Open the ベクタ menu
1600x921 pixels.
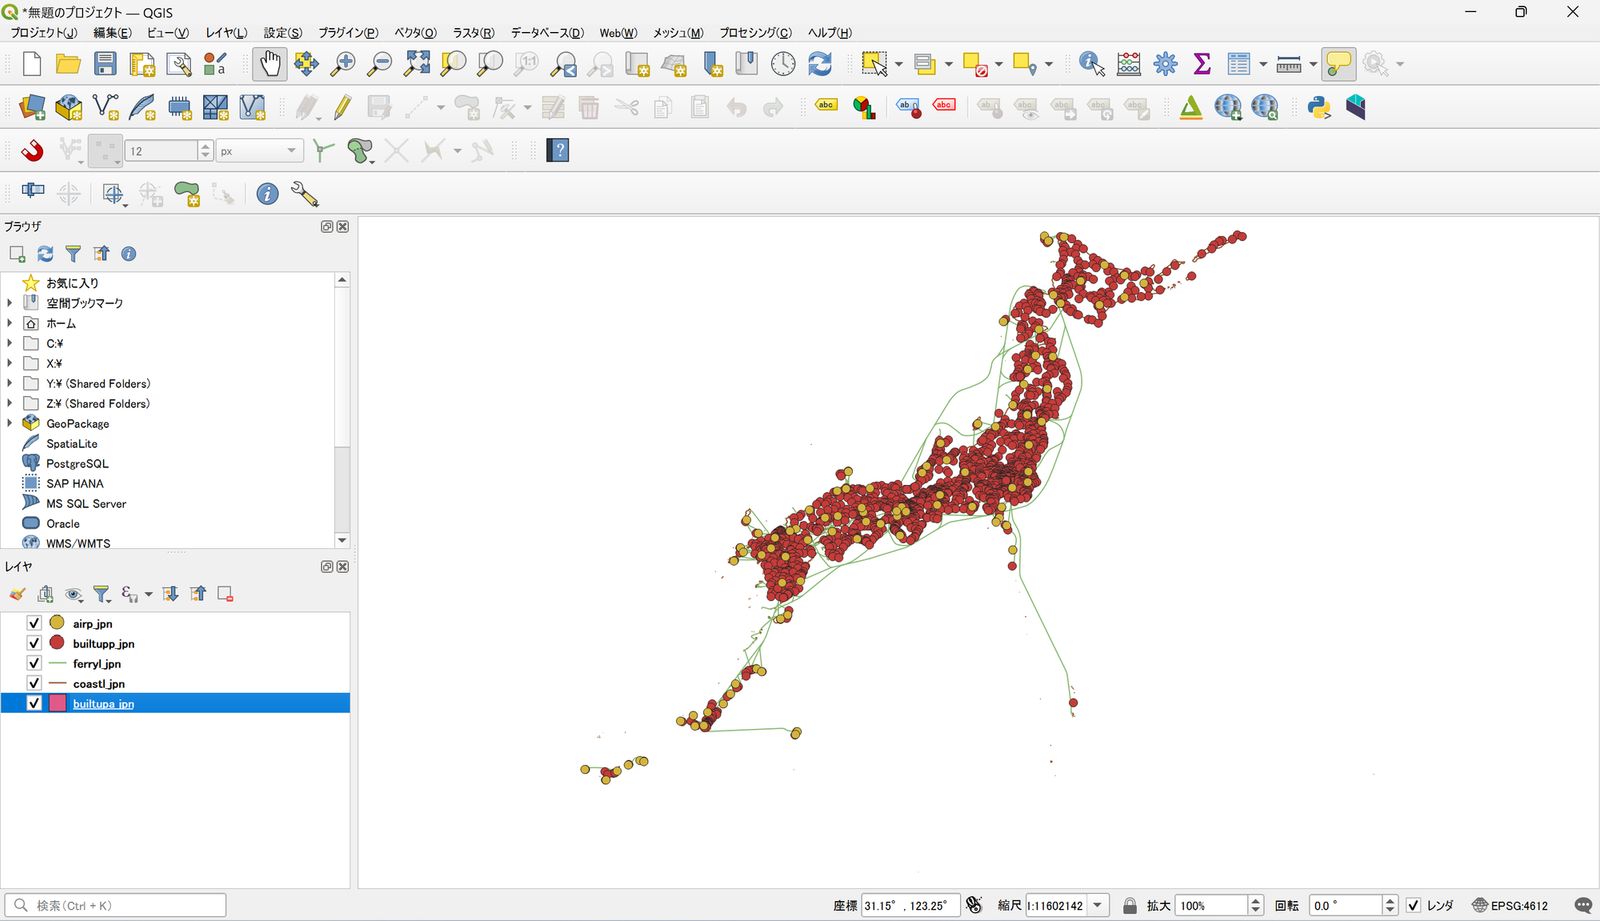(415, 33)
